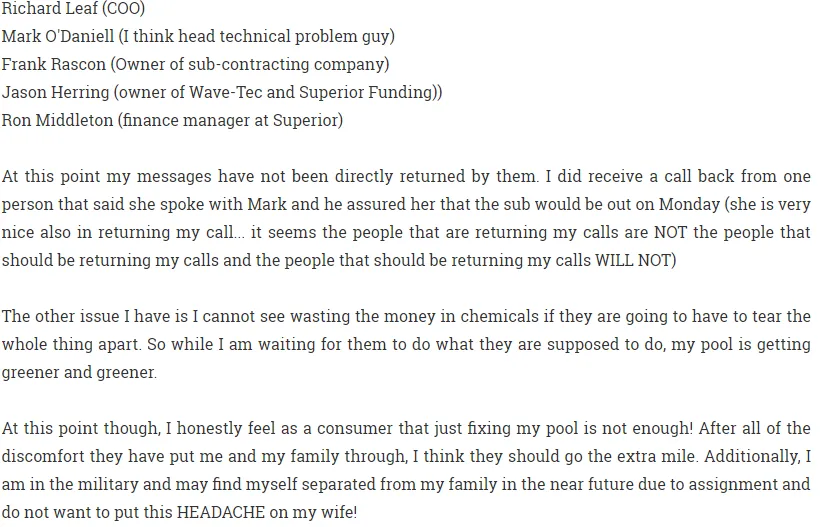The width and height of the screenshot is (825, 527).
Task: Click the paragraph starting 'At this point my messages'
Action: point(406,218)
